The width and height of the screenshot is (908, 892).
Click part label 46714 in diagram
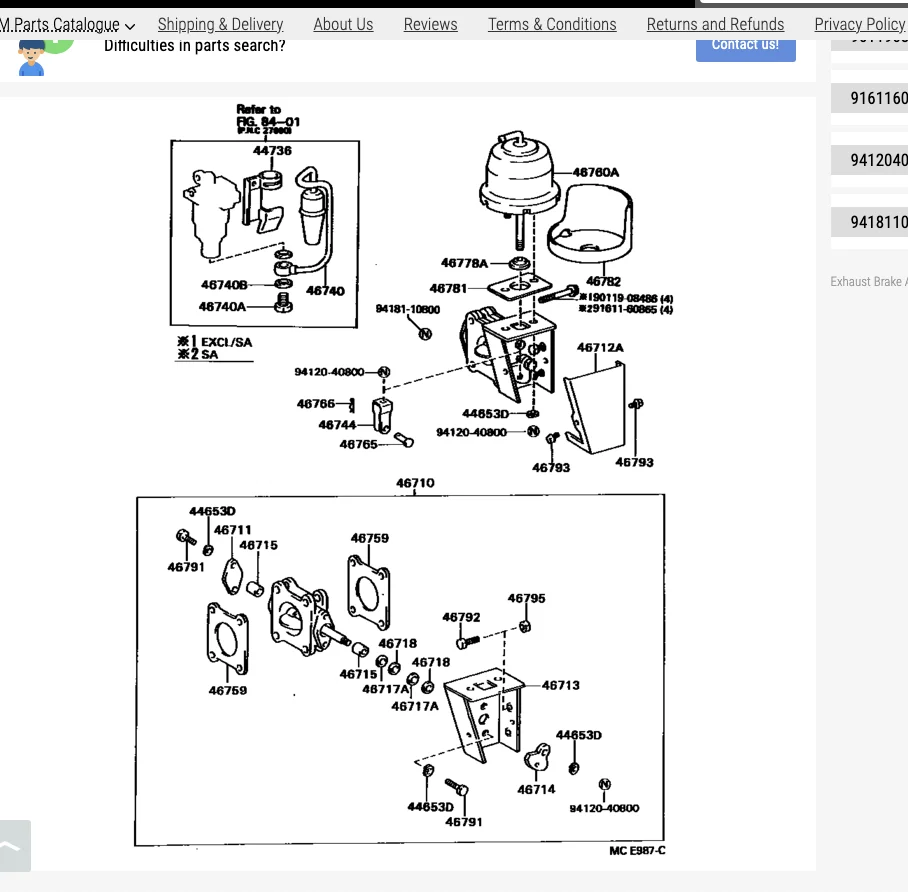(x=536, y=789)
